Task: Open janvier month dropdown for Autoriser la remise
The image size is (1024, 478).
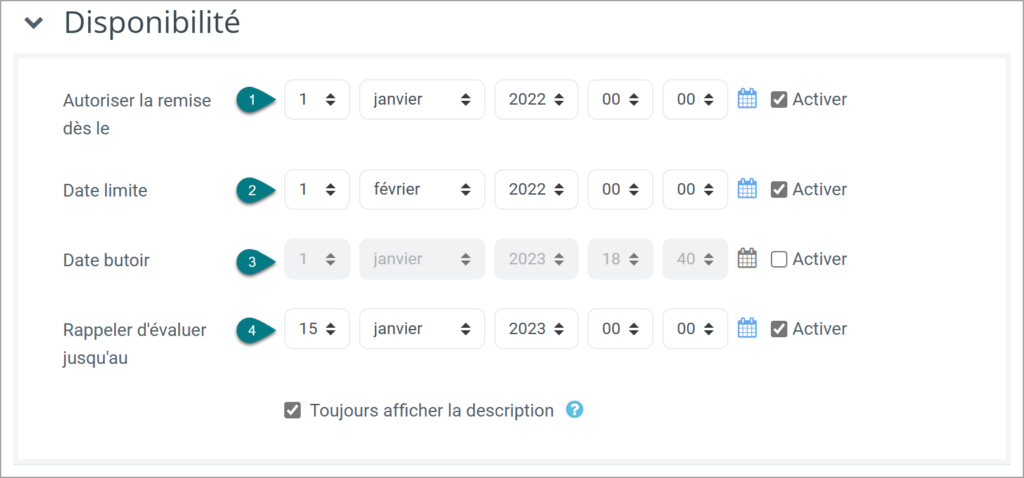Action: coord(422,99)
